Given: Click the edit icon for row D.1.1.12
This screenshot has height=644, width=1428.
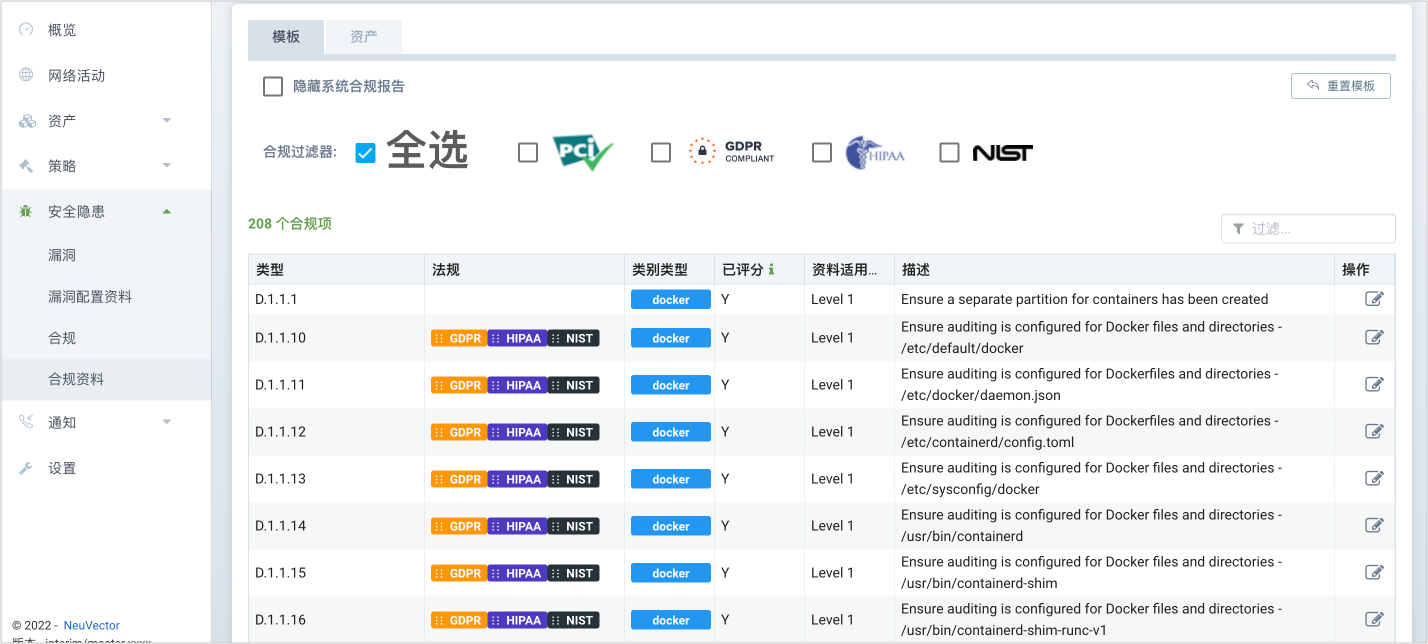Looking at the screenshot, I should point(1374,432).
